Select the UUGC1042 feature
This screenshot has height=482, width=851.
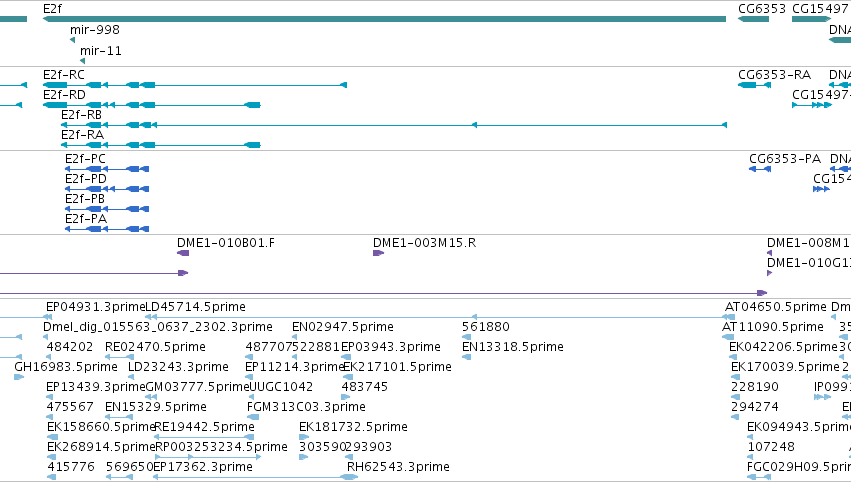(252, 397)
